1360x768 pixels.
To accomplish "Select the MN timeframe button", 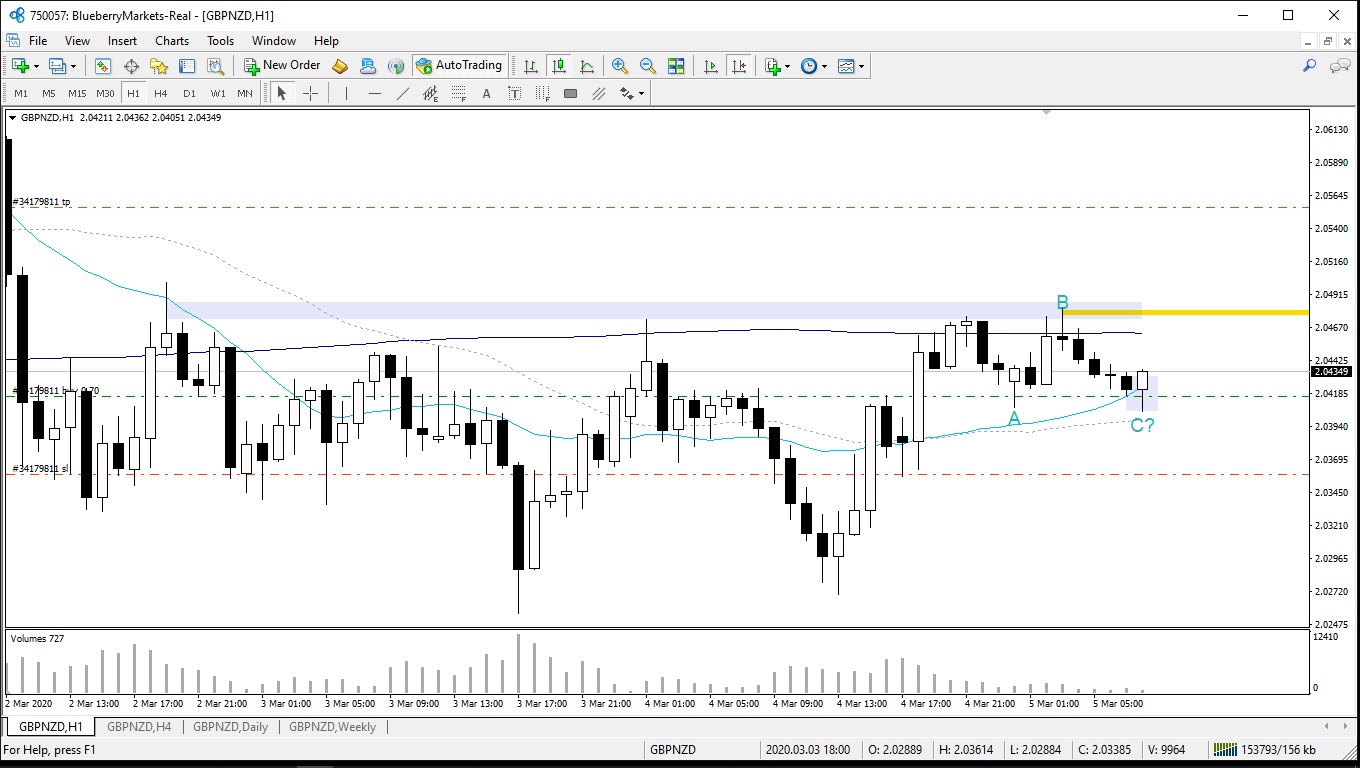I will [x=245, y=93].
